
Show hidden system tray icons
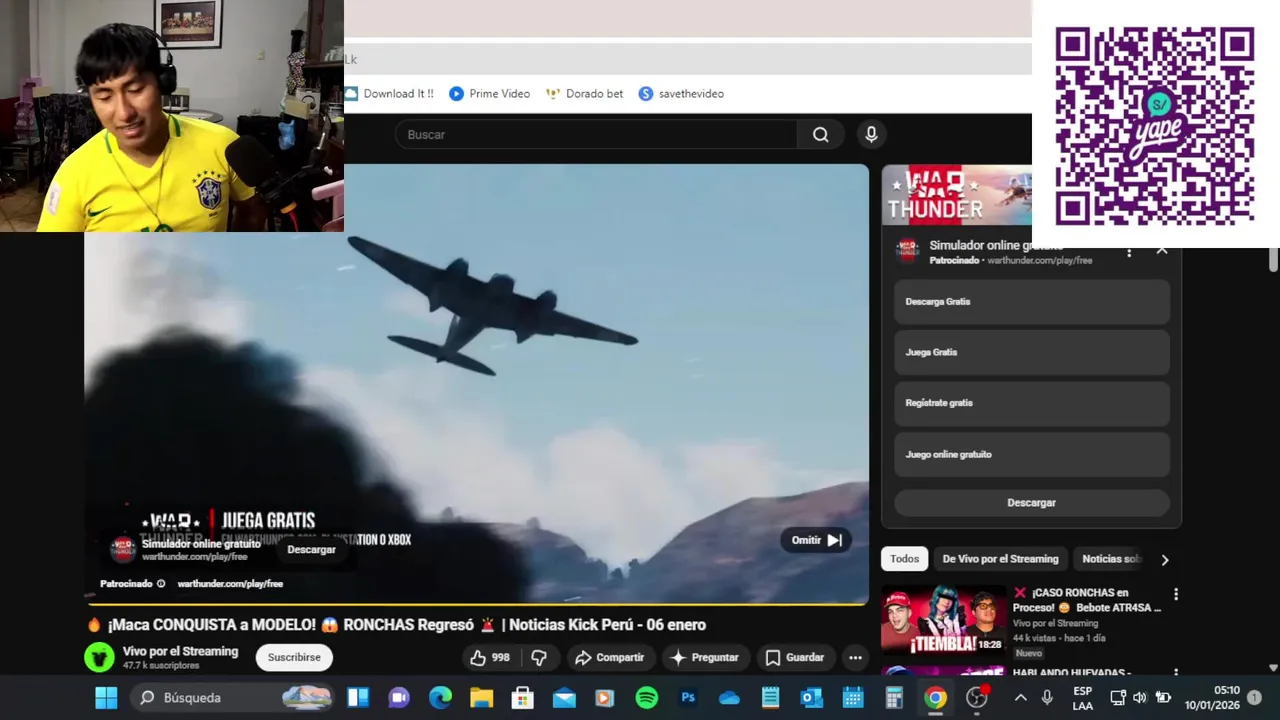1020,697
